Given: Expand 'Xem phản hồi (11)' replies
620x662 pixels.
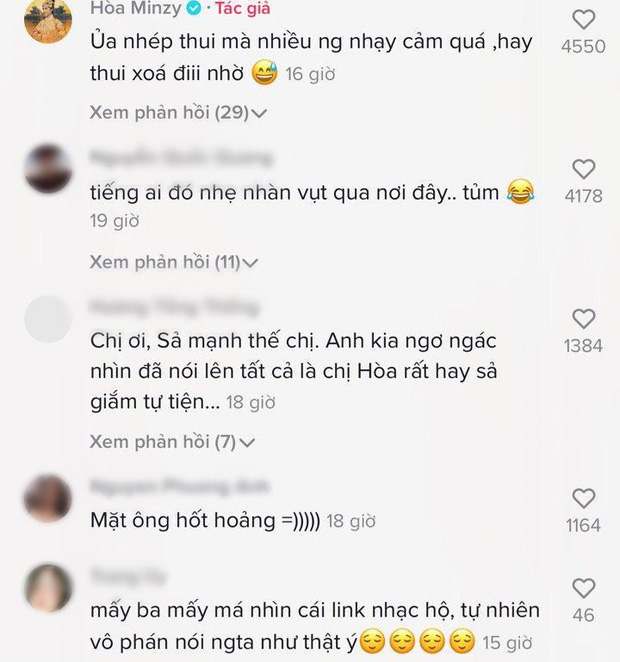Looking at the screenshot, I should (173, 262).
